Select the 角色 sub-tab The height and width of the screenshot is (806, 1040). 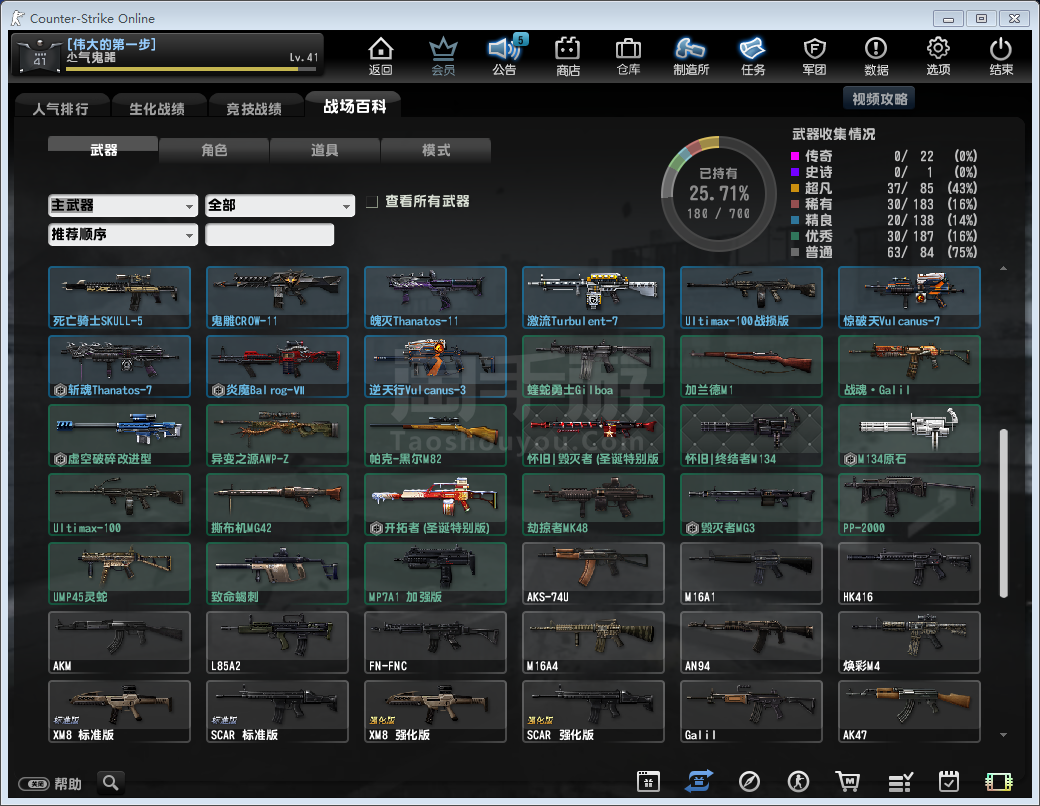point(214,150)
